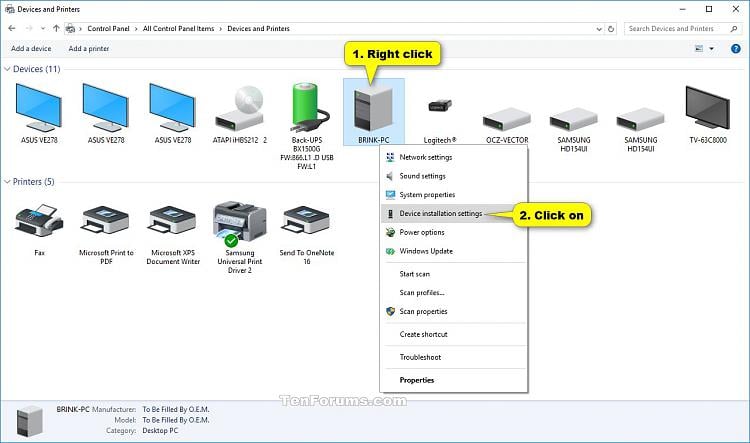Choose Start scan from context menu
This screenshot has width=750, height=443.
coord(453,274)
